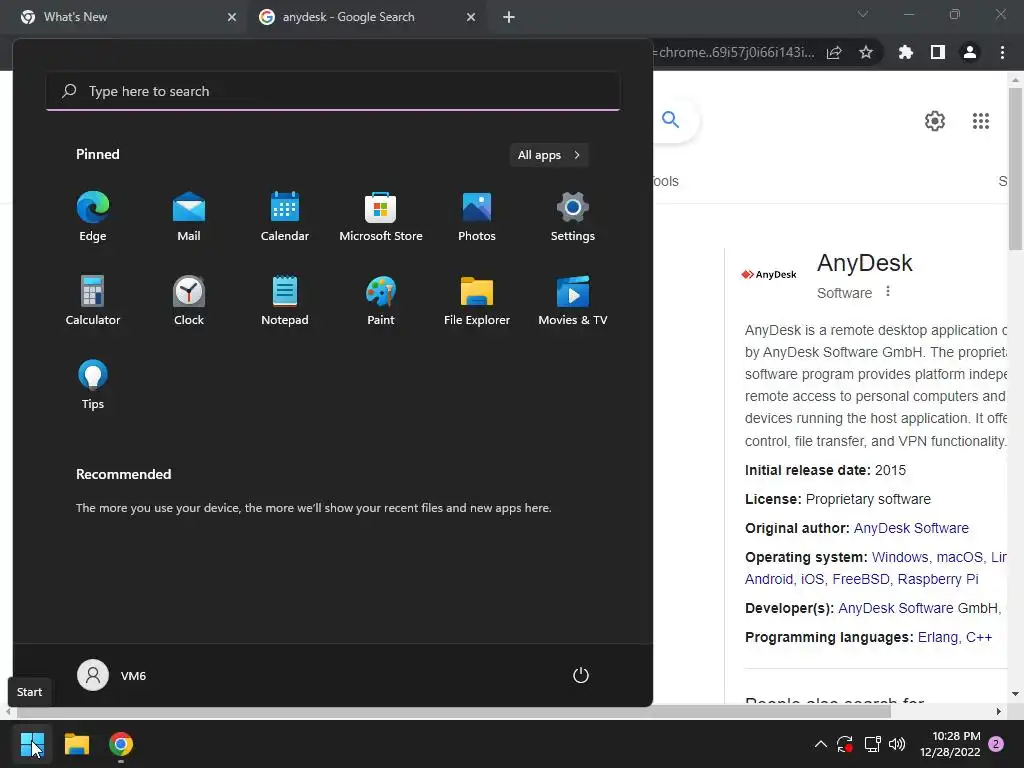Open Notepad
The image size is (1024, 768).
[285, 300]
